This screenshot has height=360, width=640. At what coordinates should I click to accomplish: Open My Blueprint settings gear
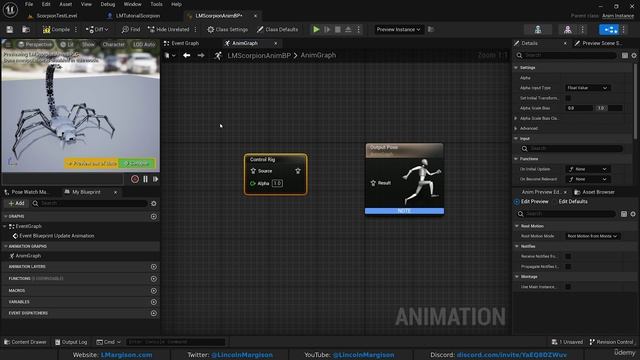[x=153, y=203]
